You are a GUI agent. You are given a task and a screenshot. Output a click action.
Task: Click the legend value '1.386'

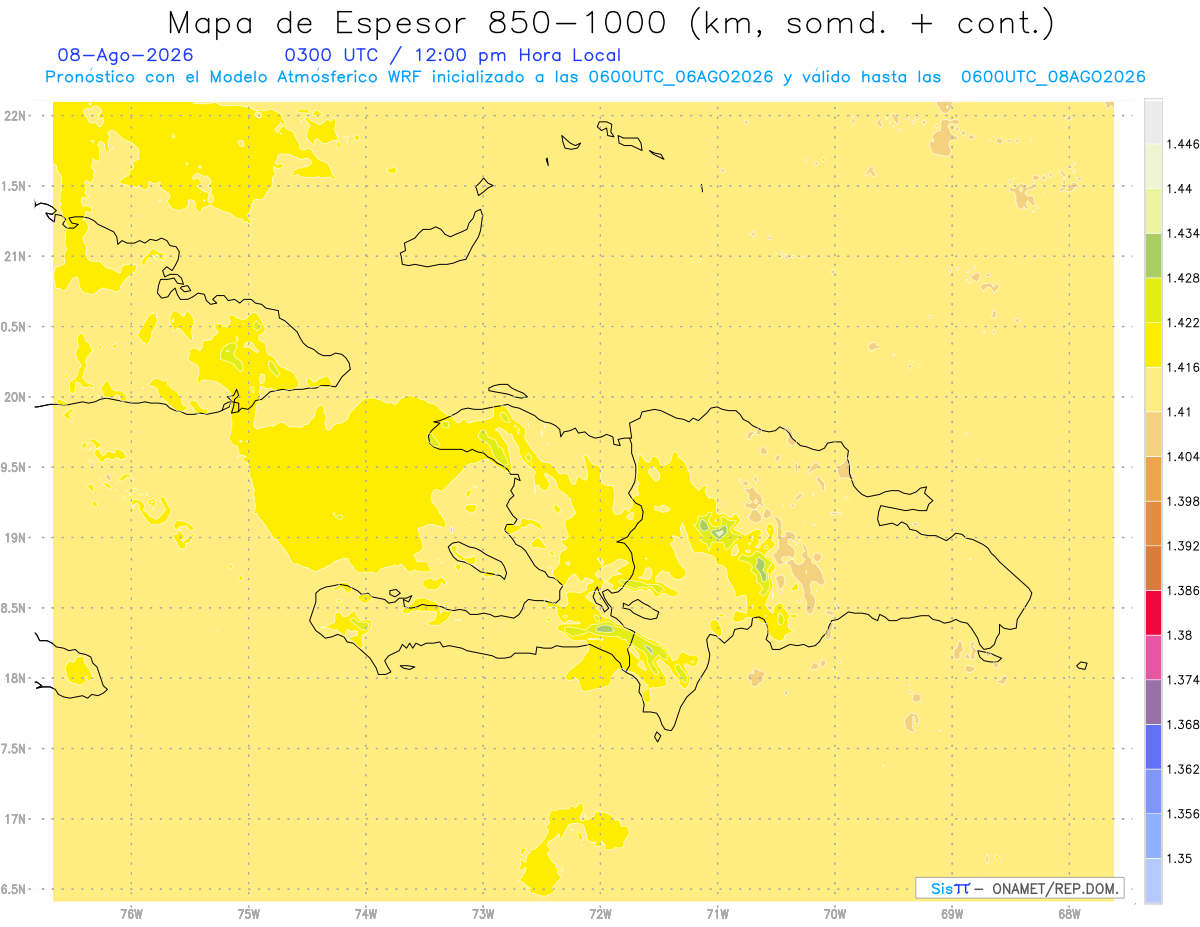tap(1183, 591)
